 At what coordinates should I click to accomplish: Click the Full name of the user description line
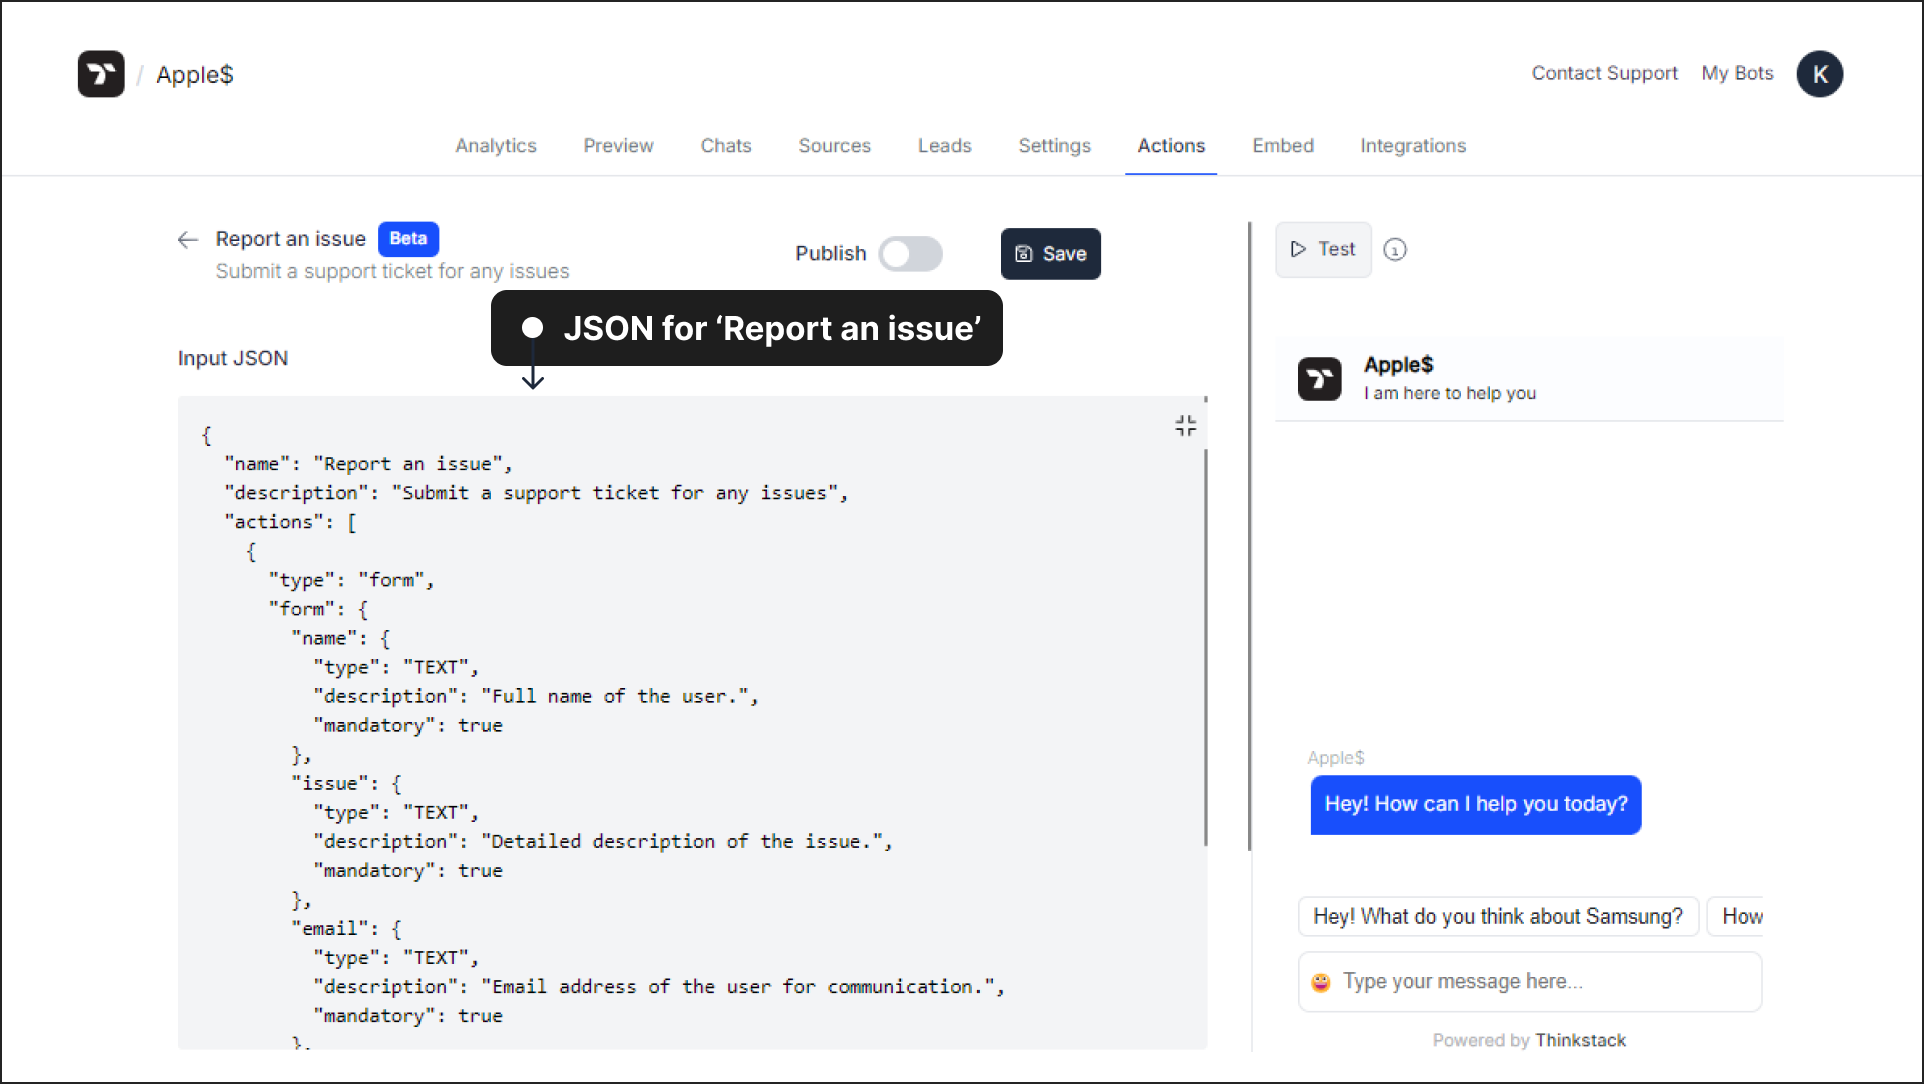pos(536,697)
